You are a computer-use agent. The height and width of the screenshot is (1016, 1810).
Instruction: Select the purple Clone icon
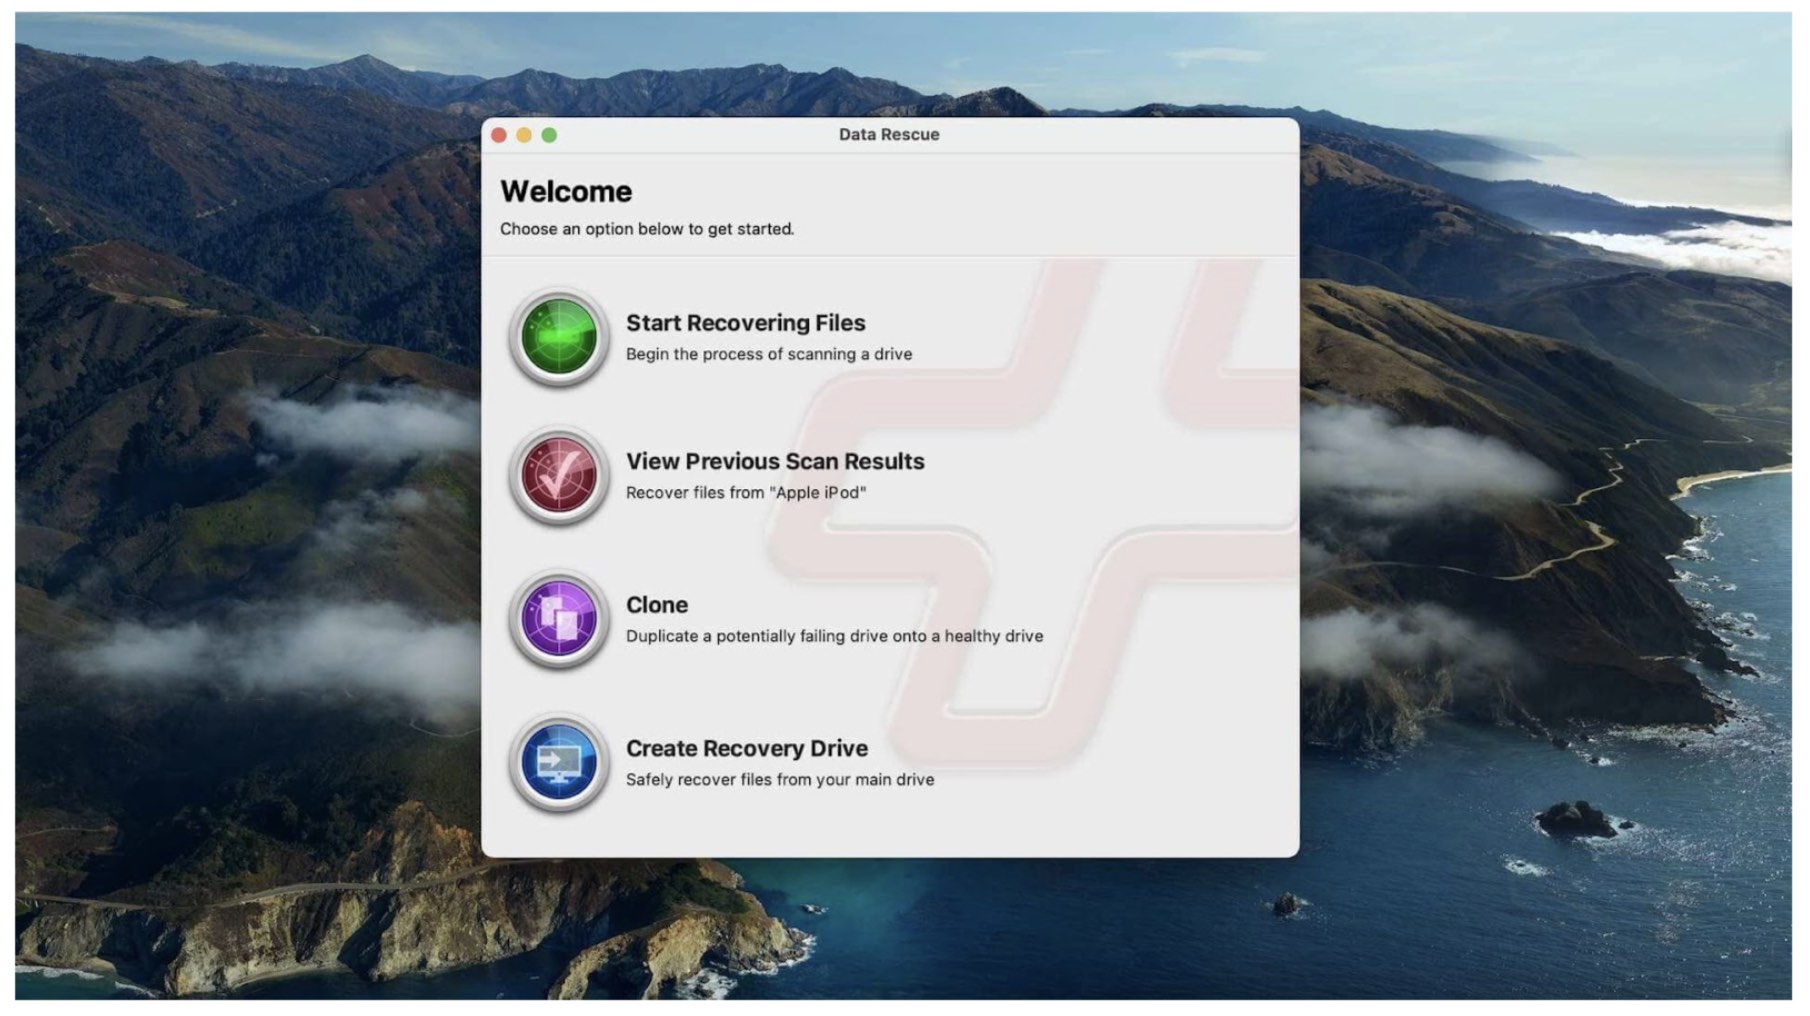[559, 619]
